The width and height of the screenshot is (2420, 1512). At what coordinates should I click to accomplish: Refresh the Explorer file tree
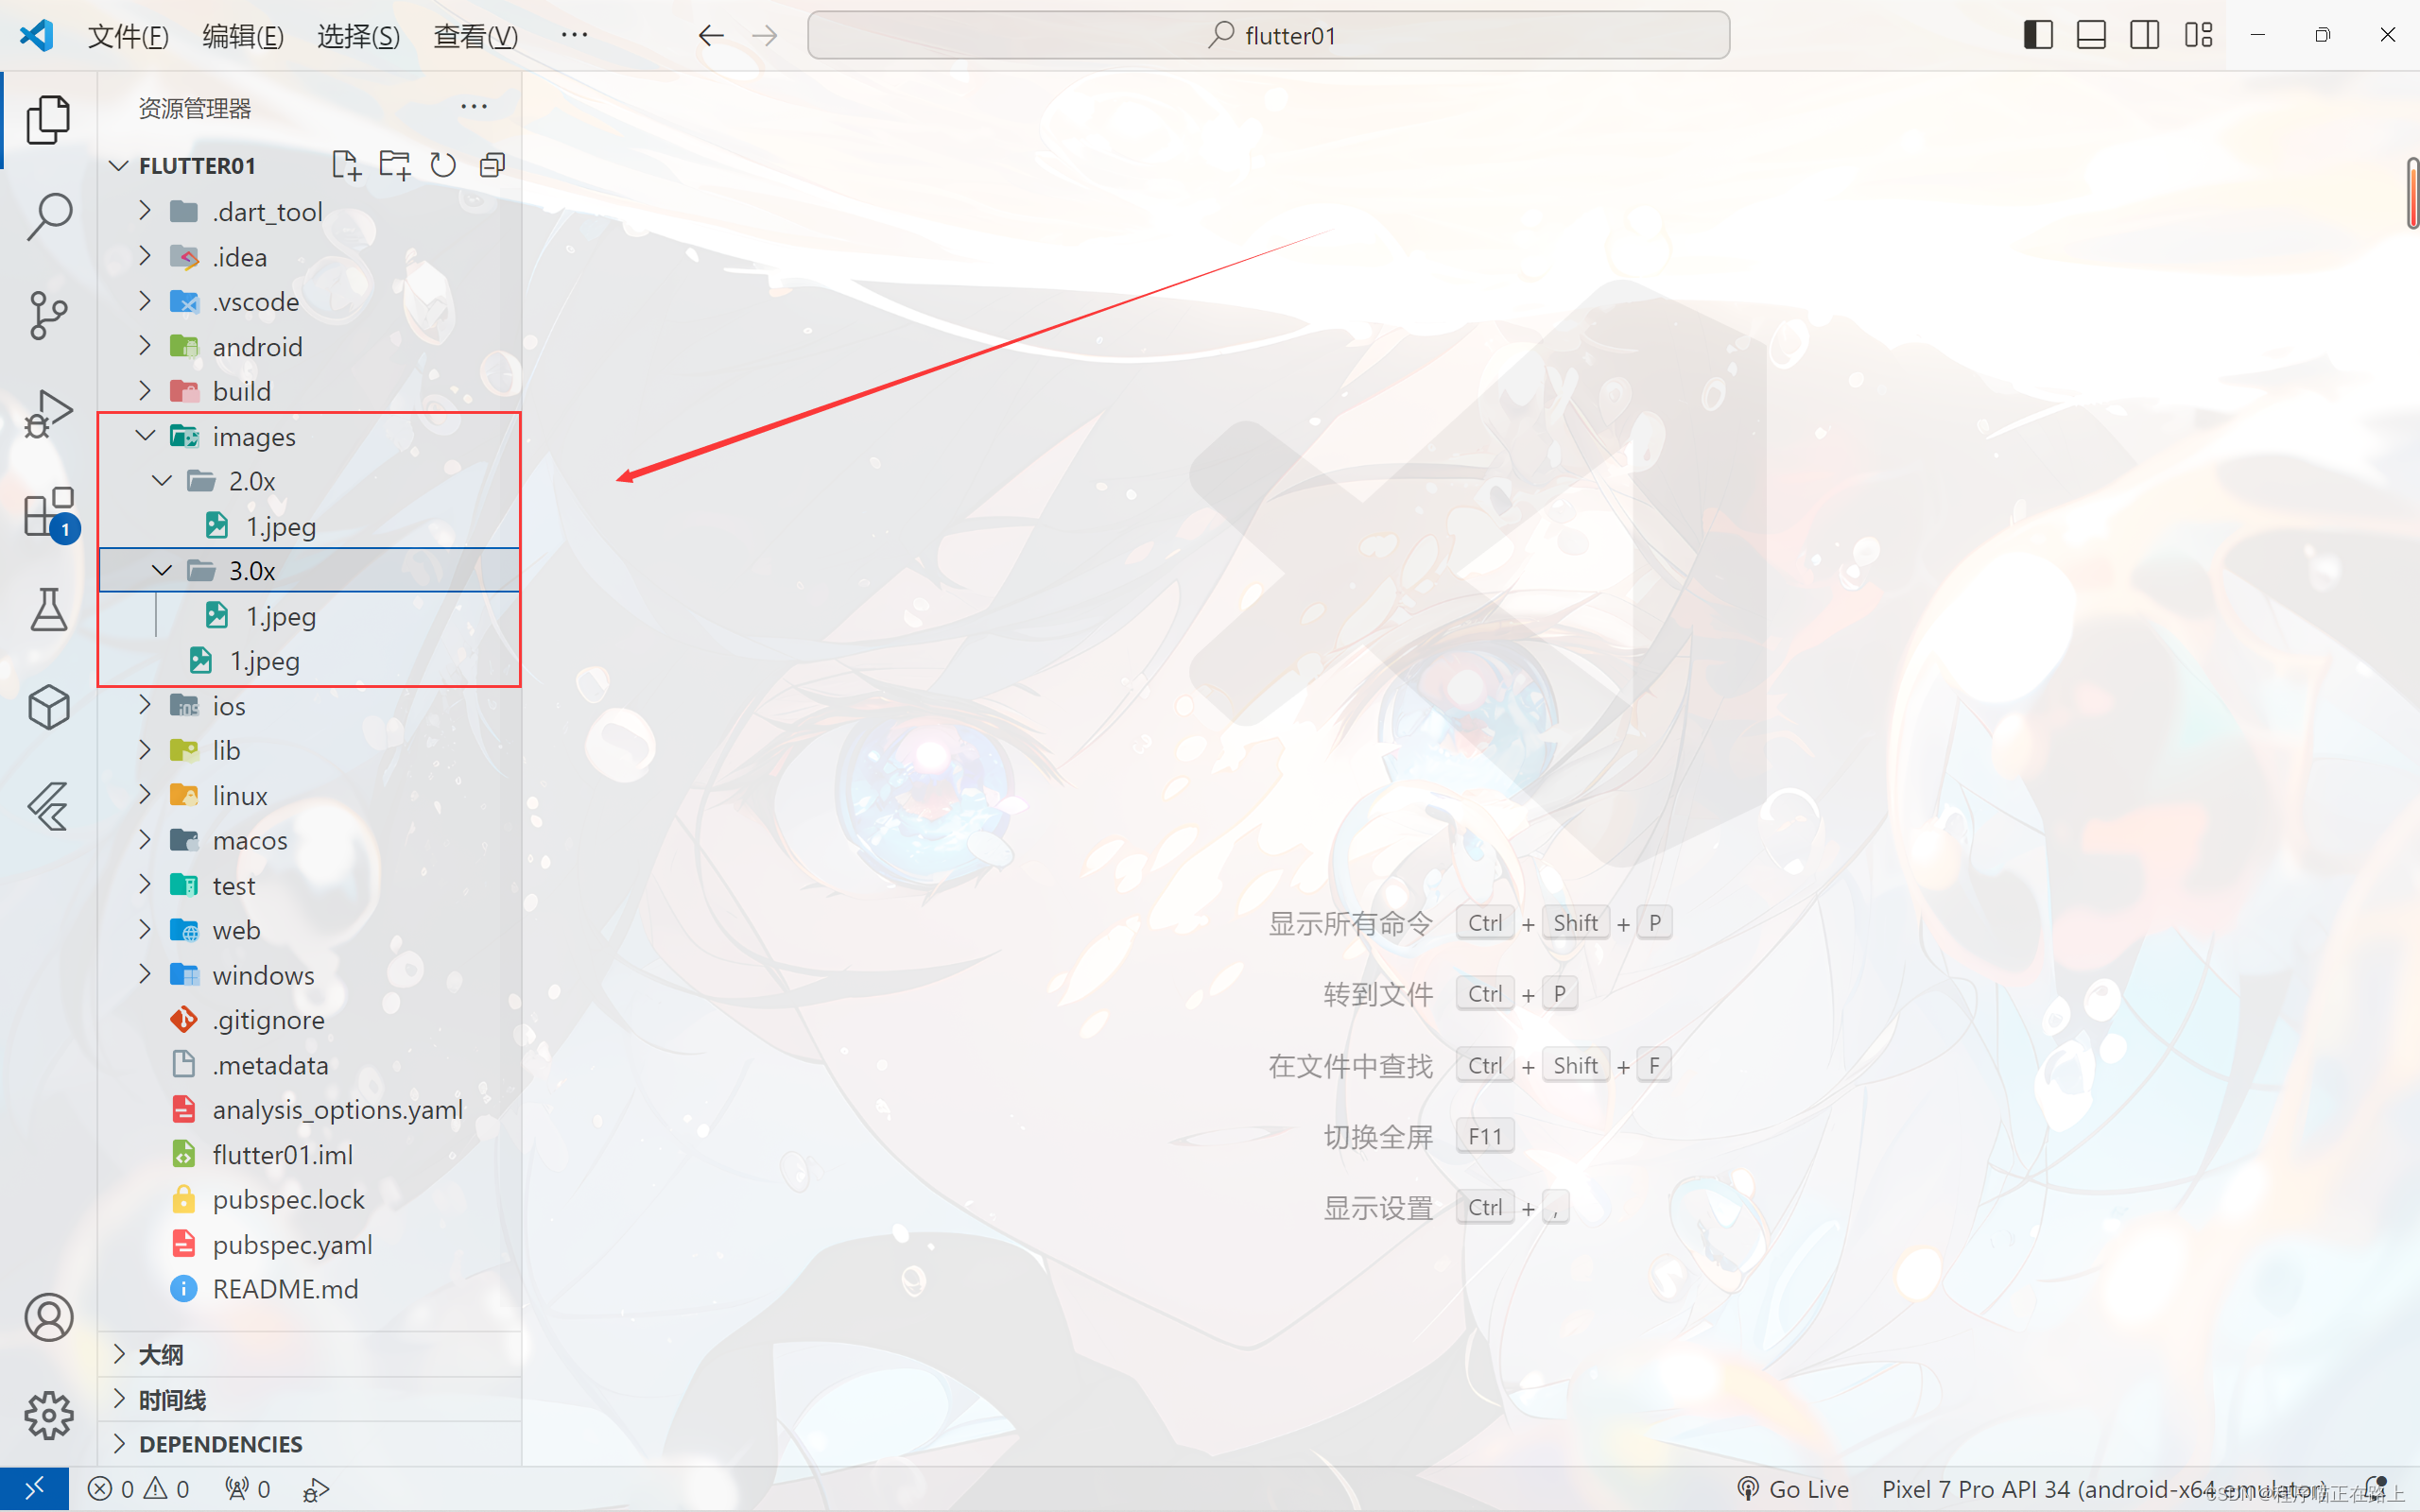click(443, 164)
